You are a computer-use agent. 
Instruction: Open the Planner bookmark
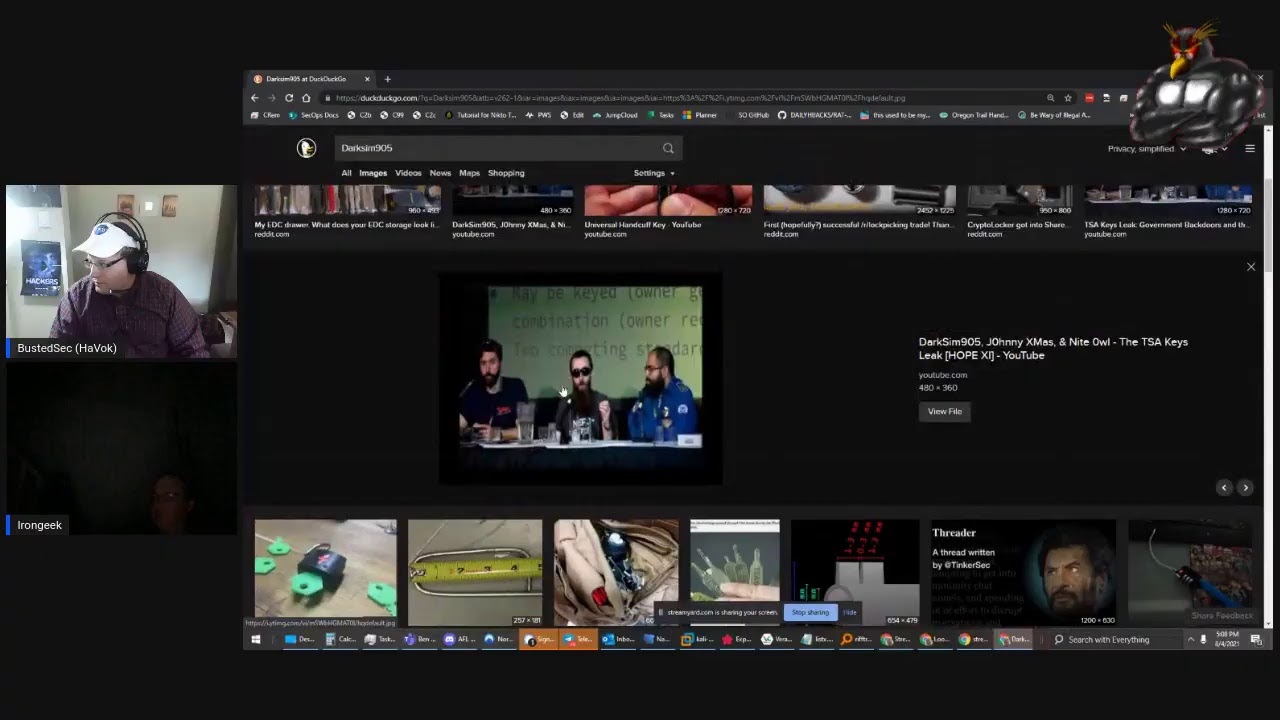pyautogui.click(x=700, y=115)
